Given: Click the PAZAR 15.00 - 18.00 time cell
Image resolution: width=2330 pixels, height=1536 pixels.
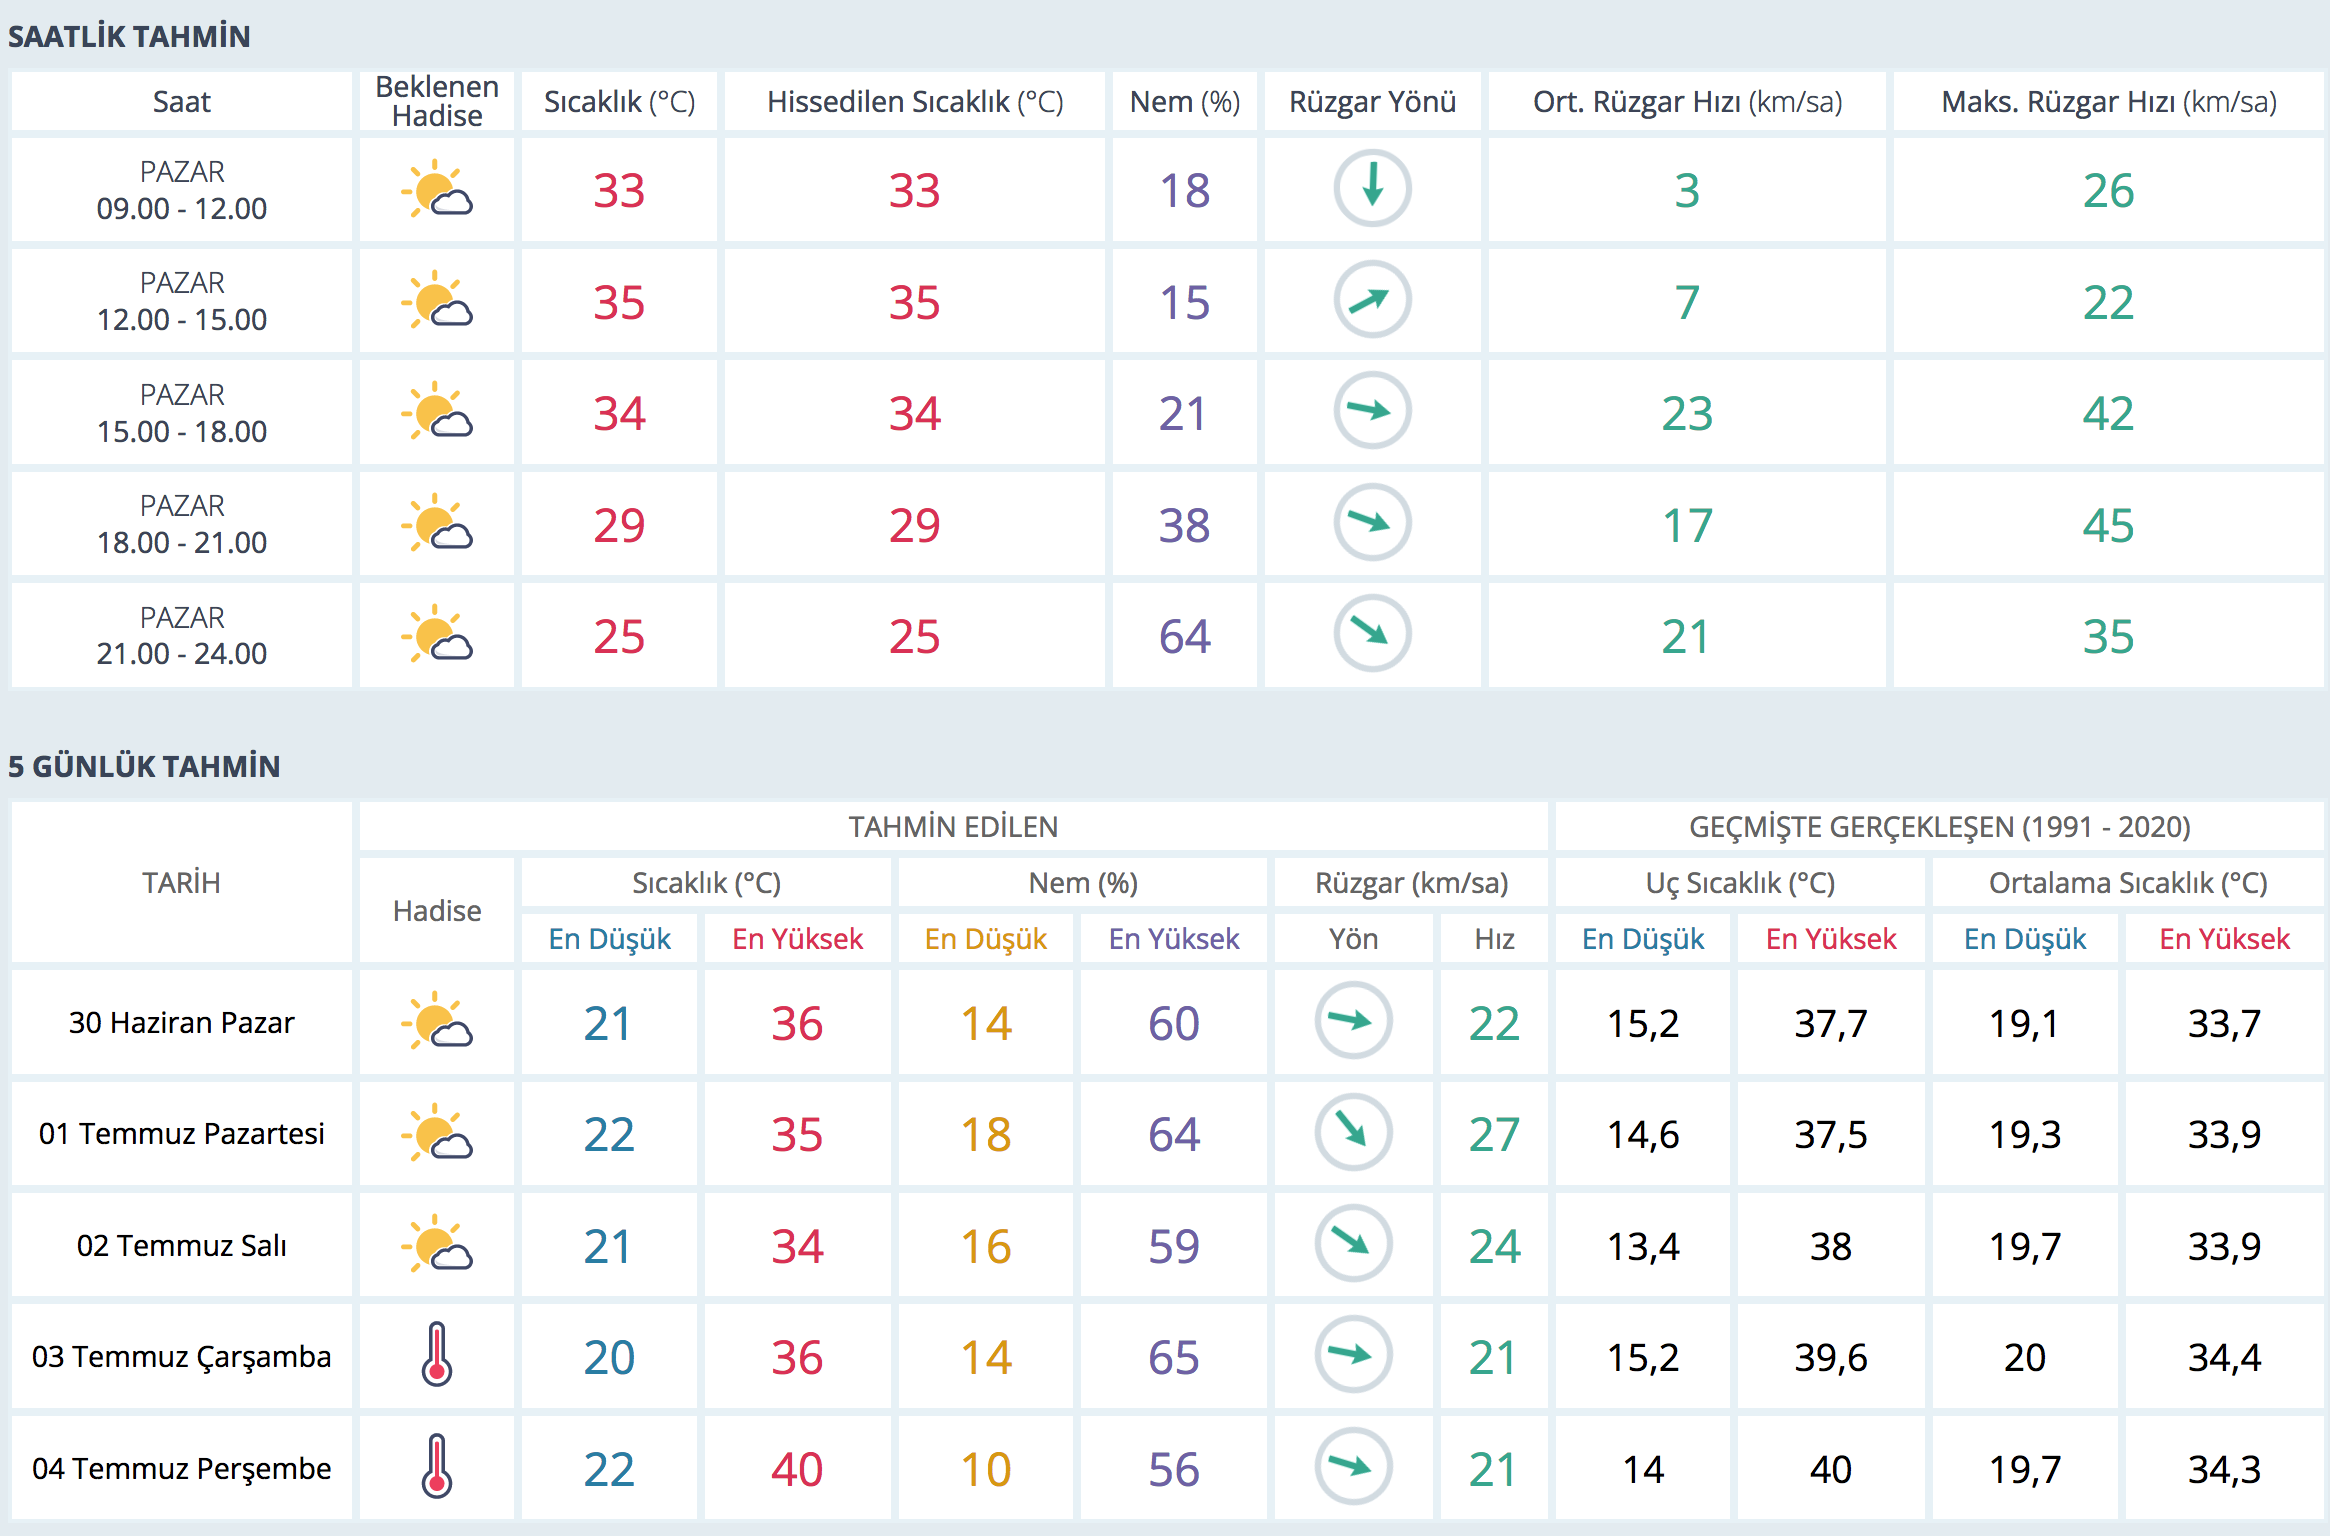Looking at the screenshot, I should (x=181, y=413).
